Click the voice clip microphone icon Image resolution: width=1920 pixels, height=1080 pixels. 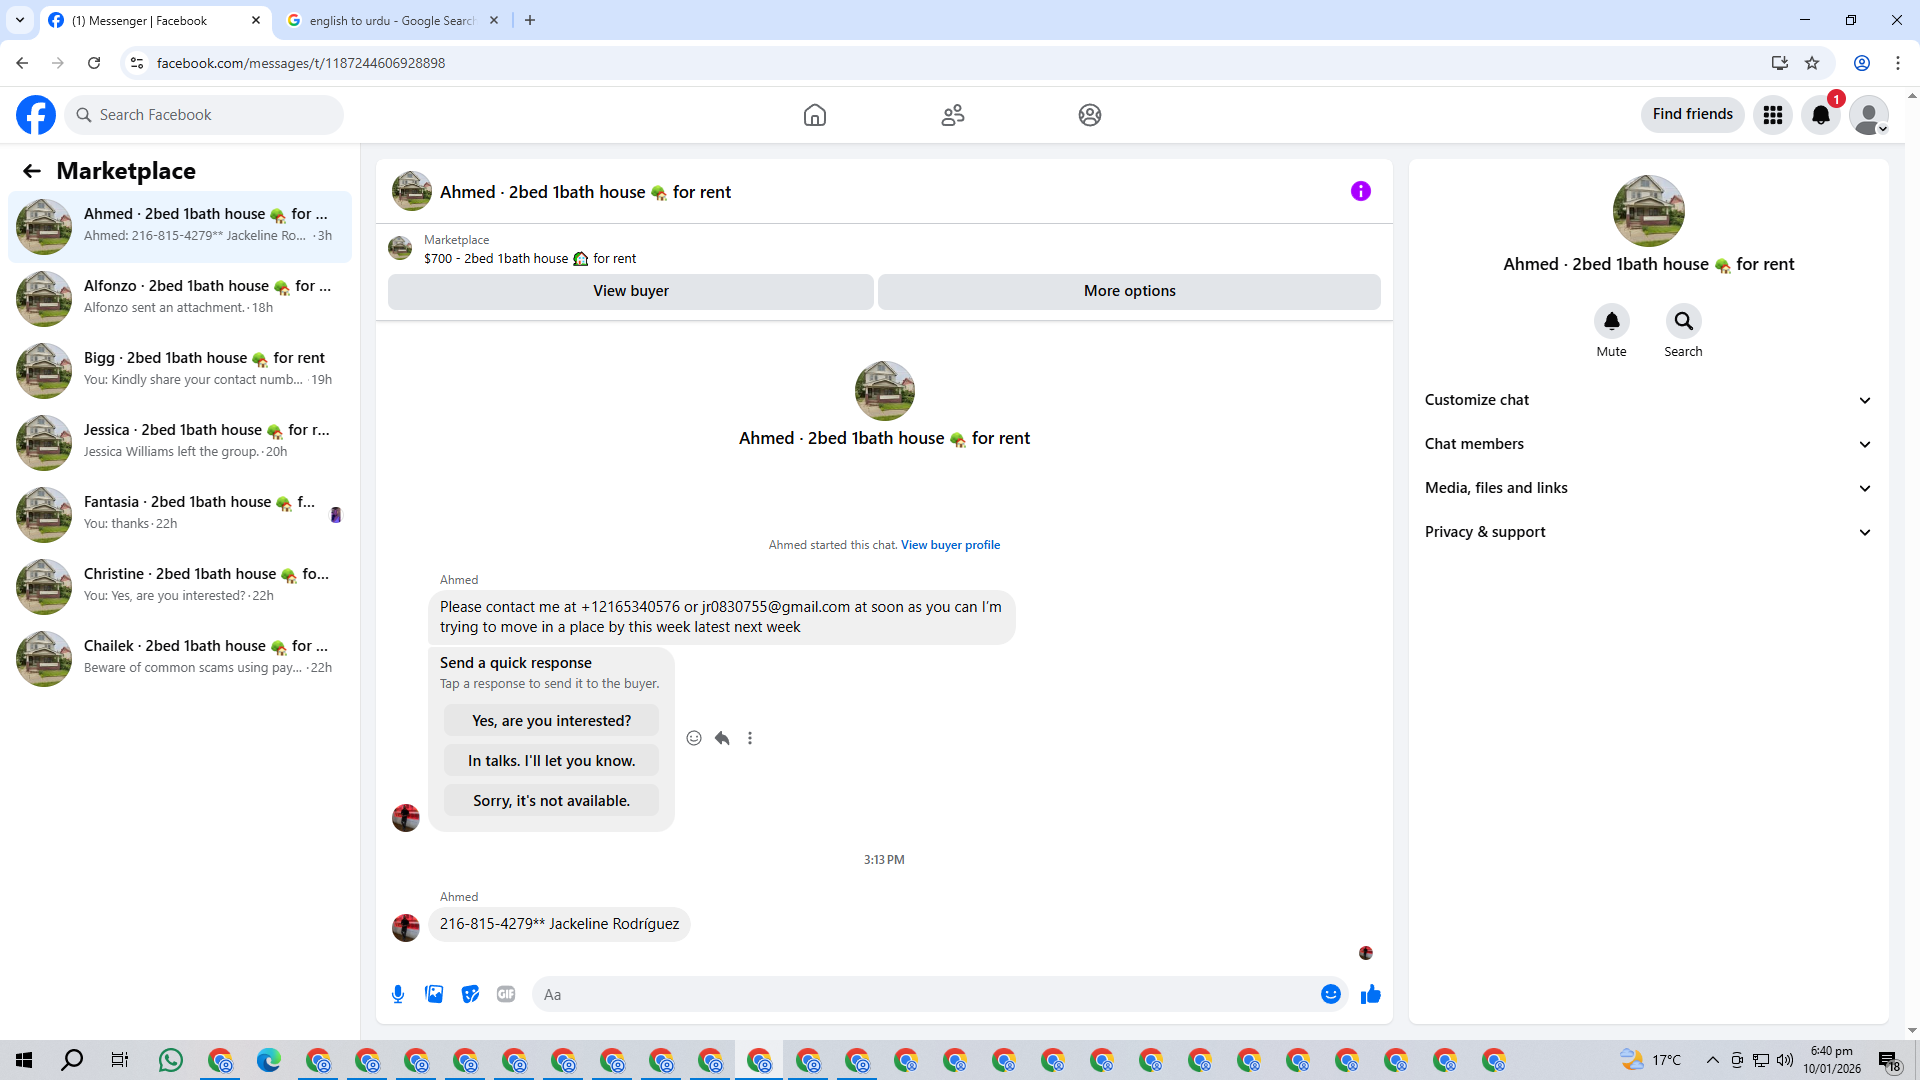point(398,994)
